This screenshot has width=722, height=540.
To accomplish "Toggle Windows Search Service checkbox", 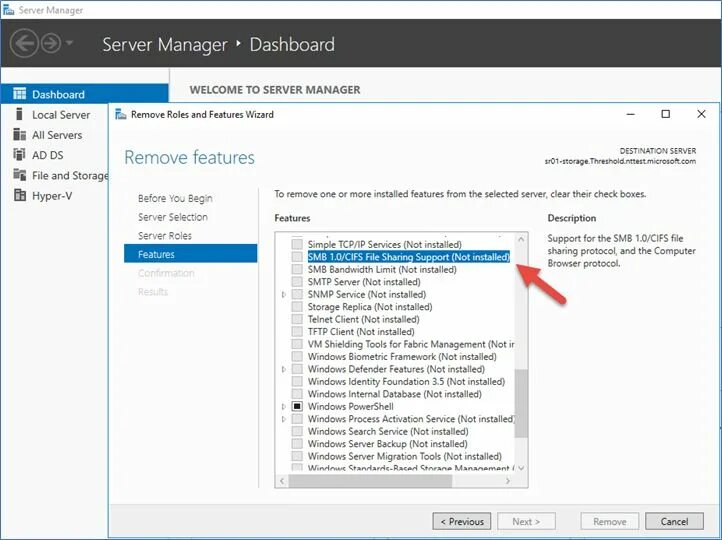I will [x=297, y=431].
